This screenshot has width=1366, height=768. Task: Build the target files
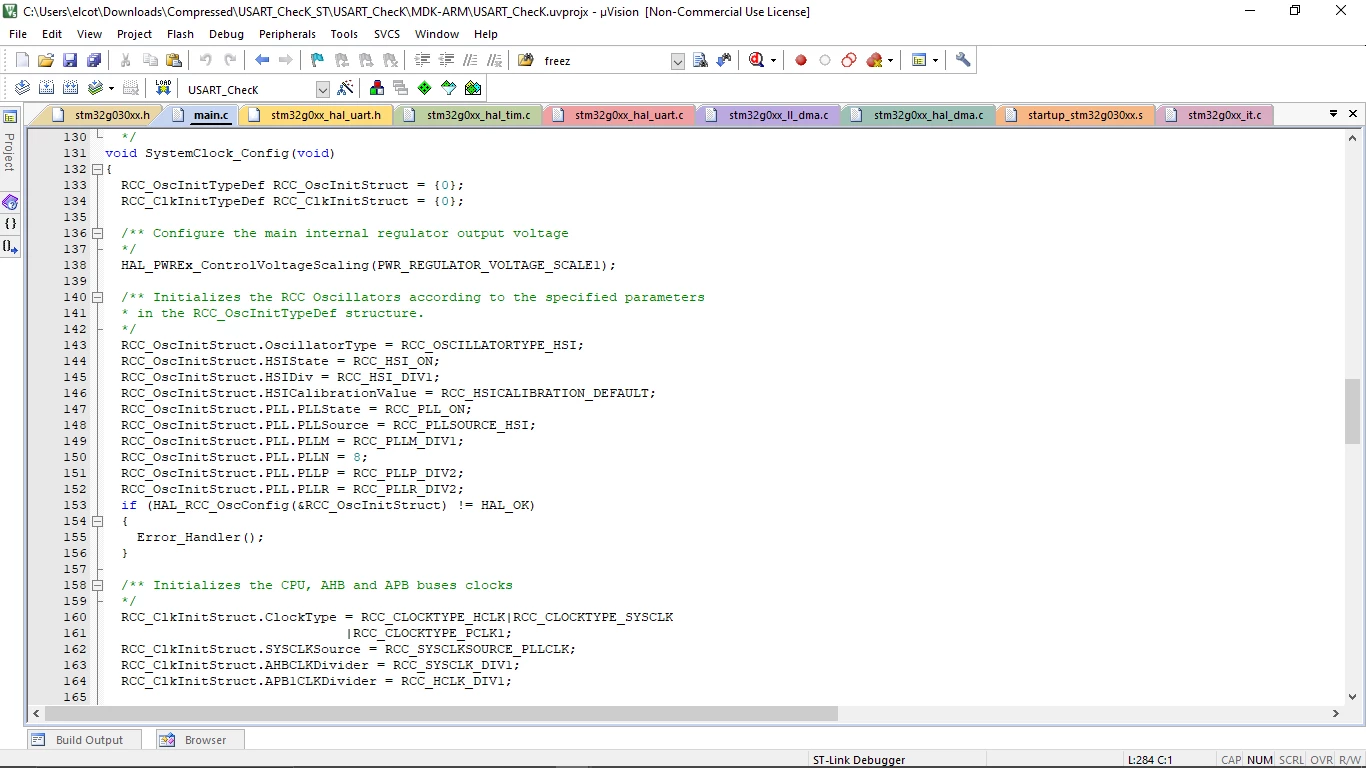tap(46, 88)
